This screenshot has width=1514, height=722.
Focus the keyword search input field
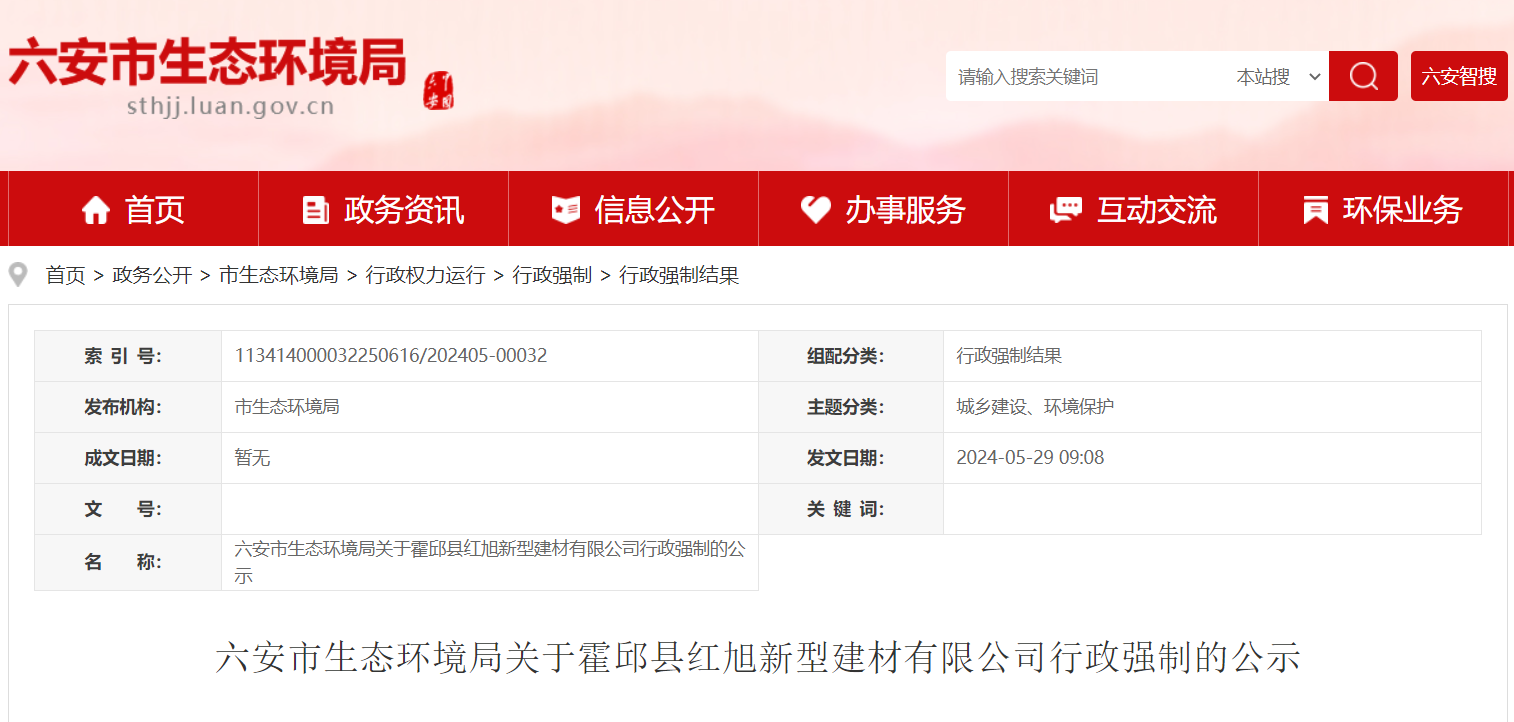(x=1088, y=76)
